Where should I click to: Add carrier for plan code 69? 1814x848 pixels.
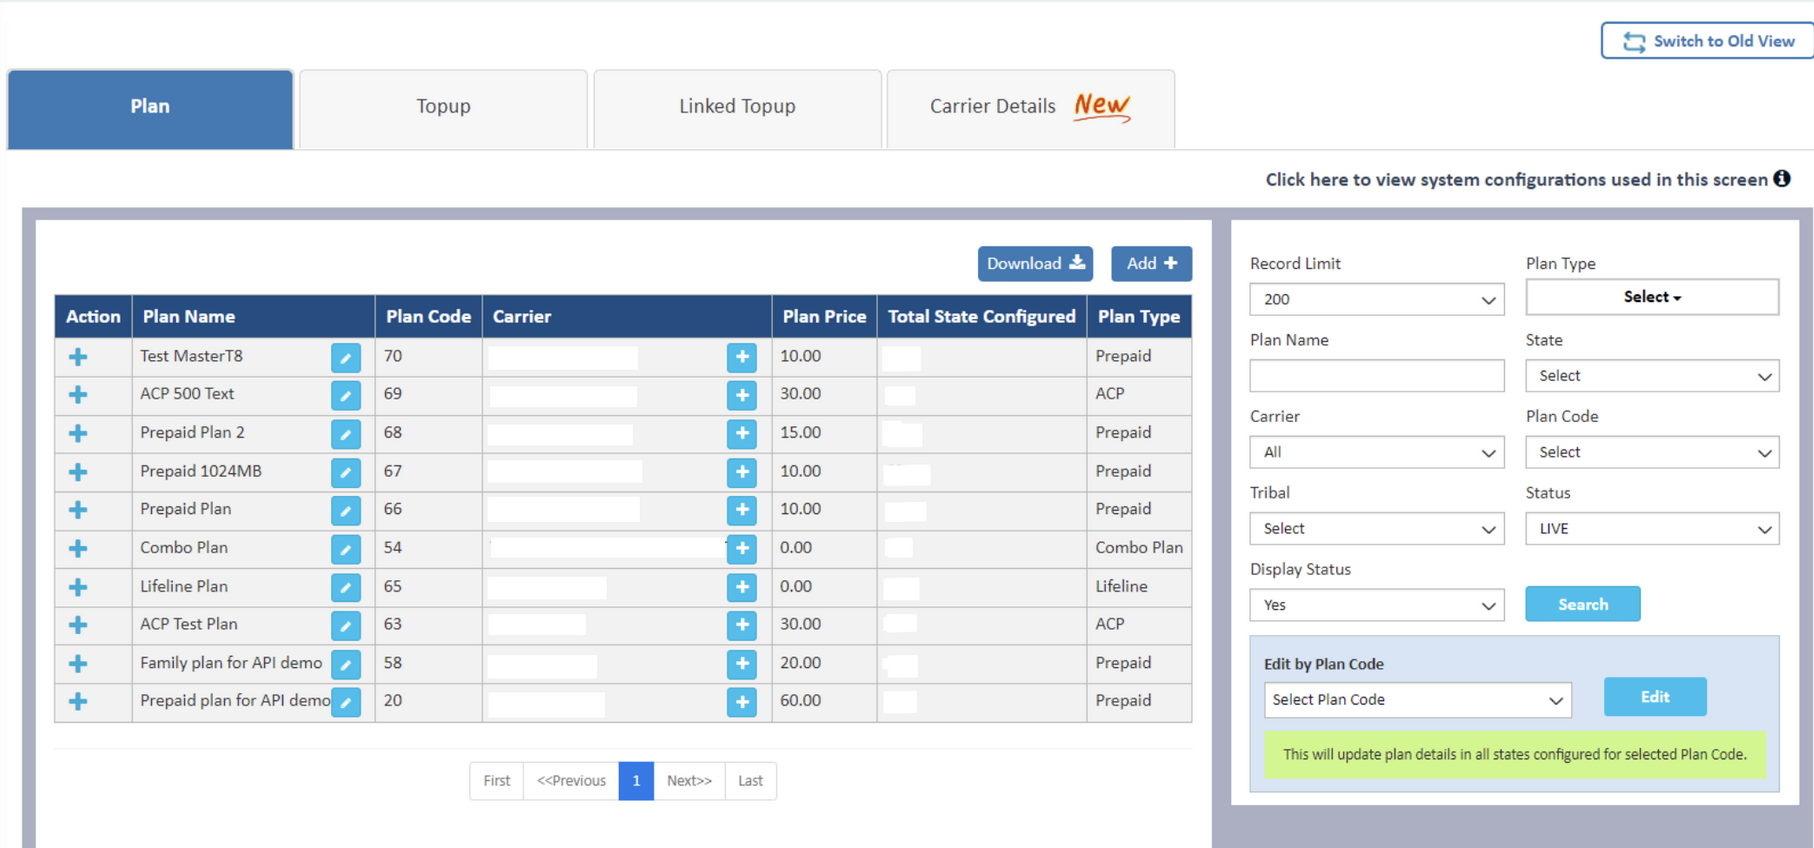tap(742, 395)
